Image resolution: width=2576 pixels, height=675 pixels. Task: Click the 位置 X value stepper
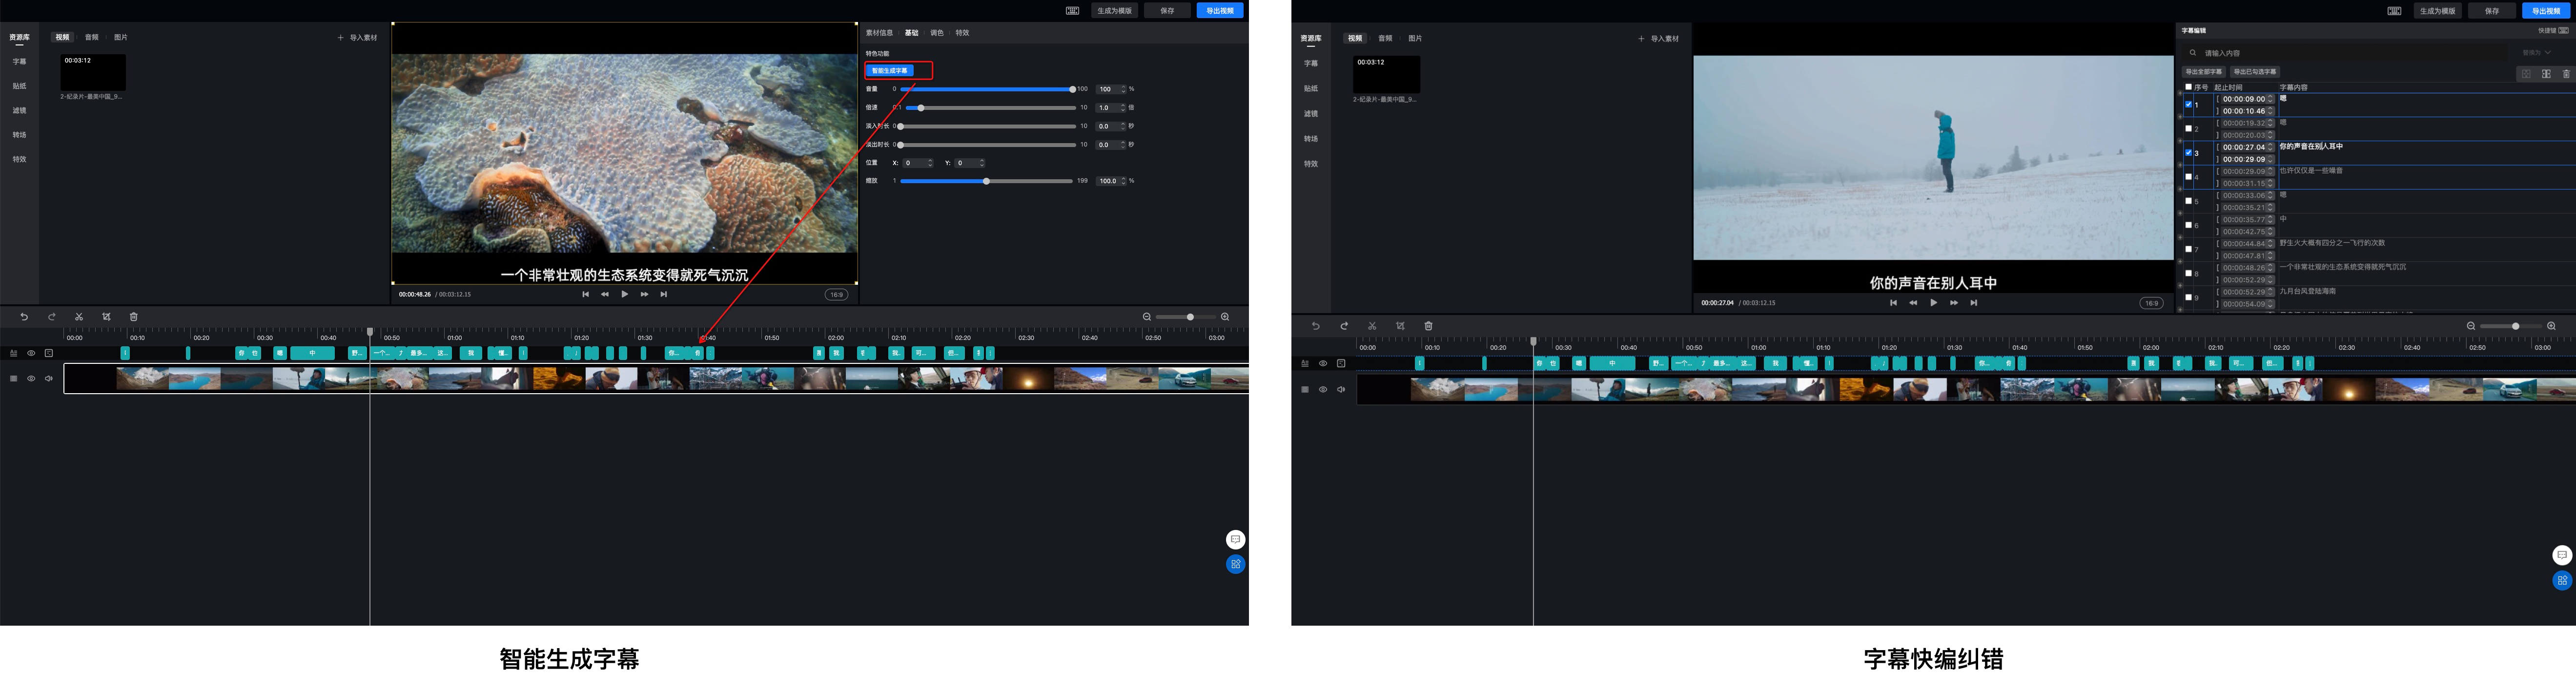930,163
